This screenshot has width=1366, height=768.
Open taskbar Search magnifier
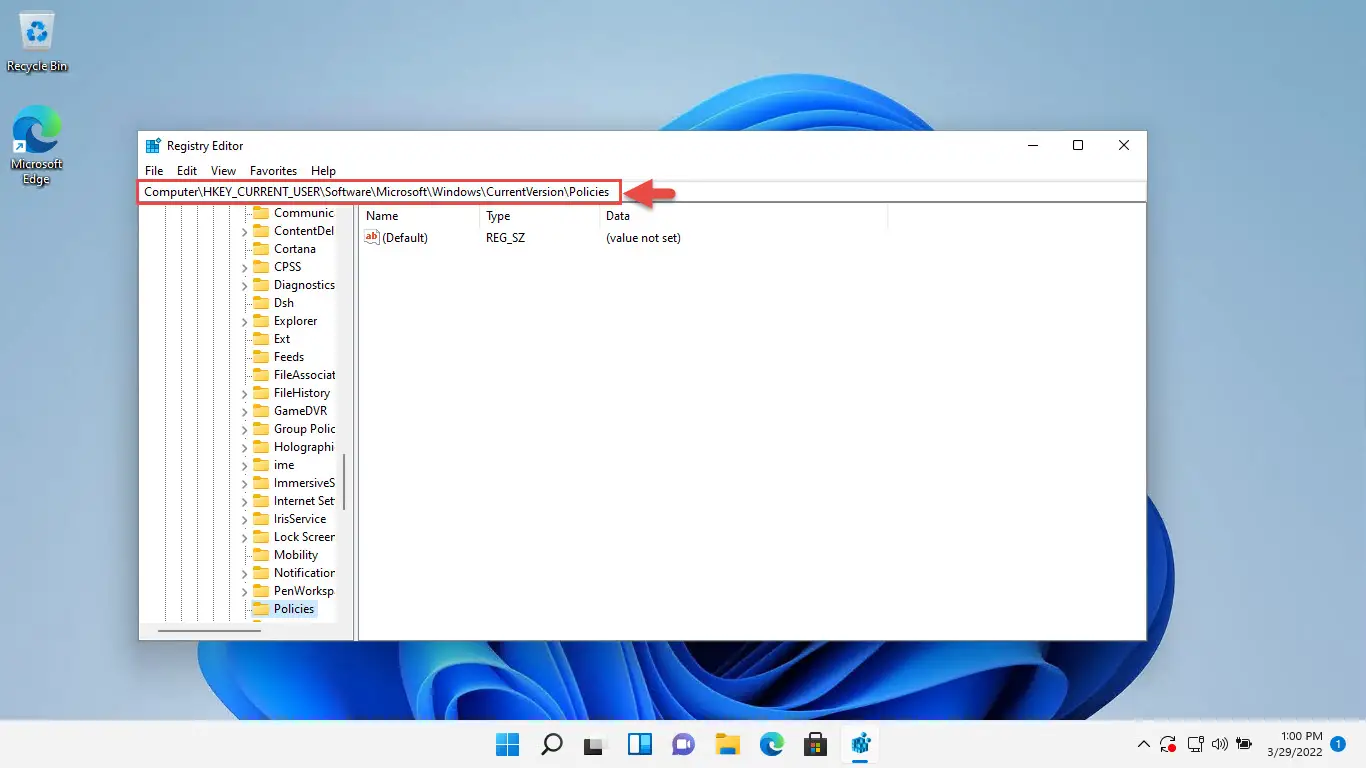552,744
